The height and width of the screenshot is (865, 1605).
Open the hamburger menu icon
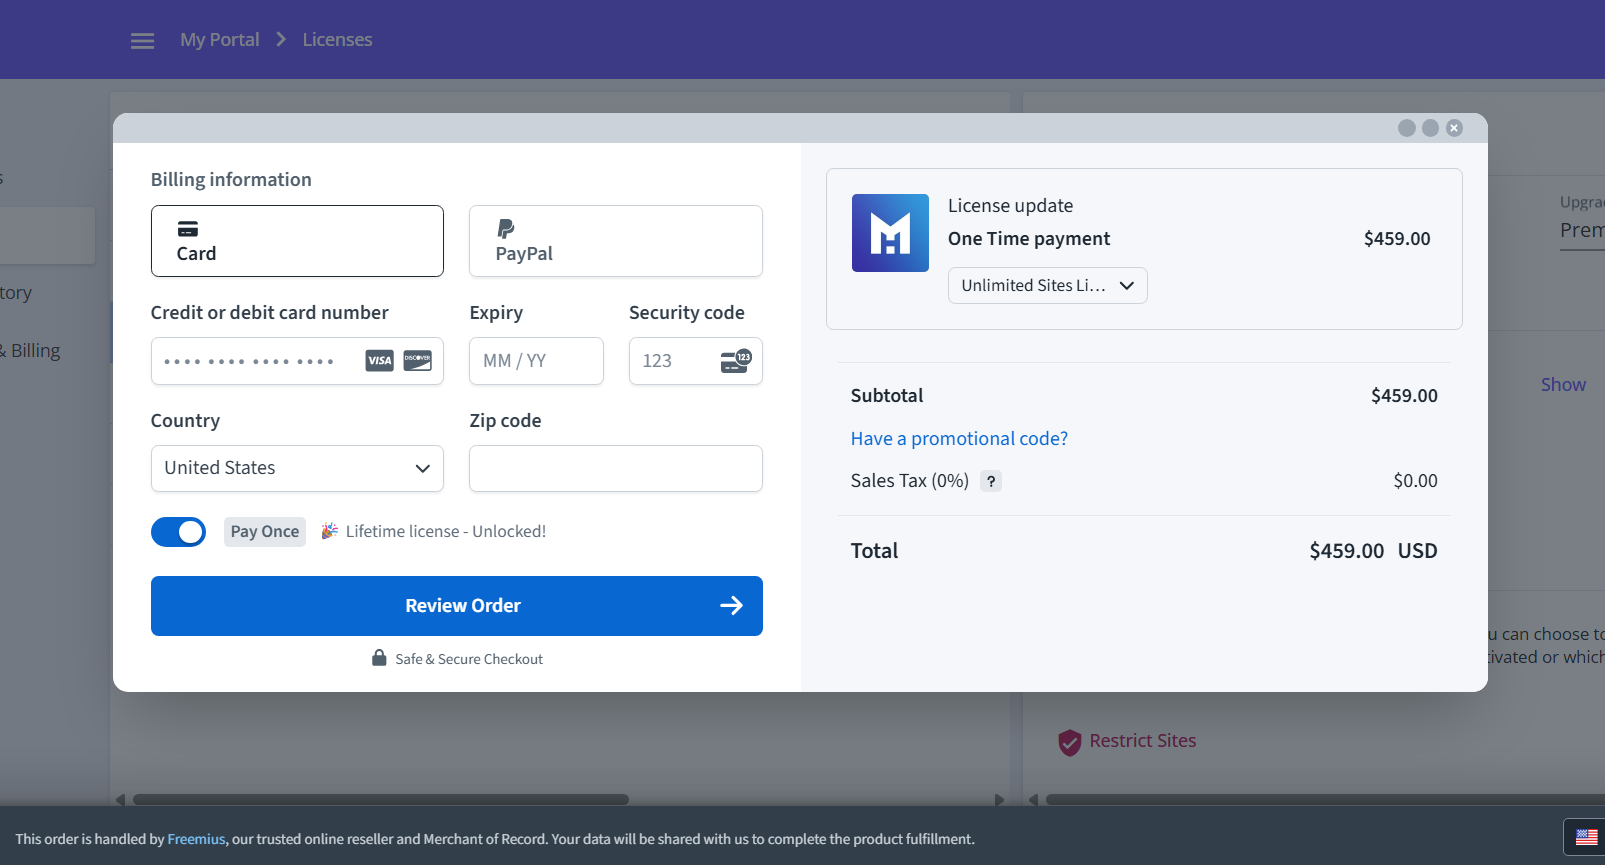pos(142,41)
